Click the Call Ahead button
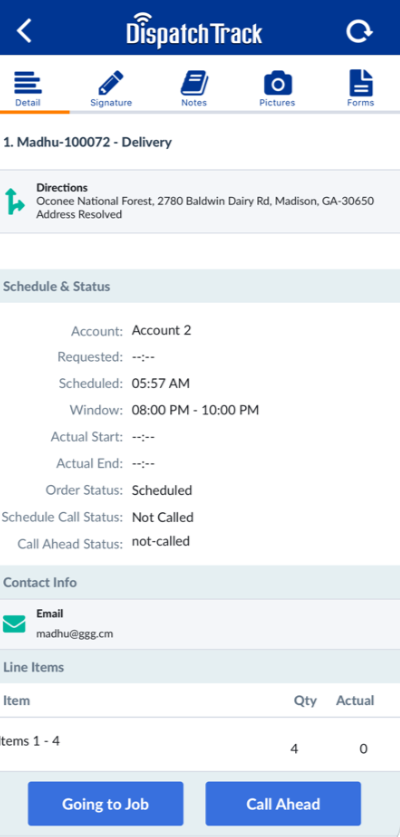The width and height of the screenshot is (400, 837). (x=283, y=804)
